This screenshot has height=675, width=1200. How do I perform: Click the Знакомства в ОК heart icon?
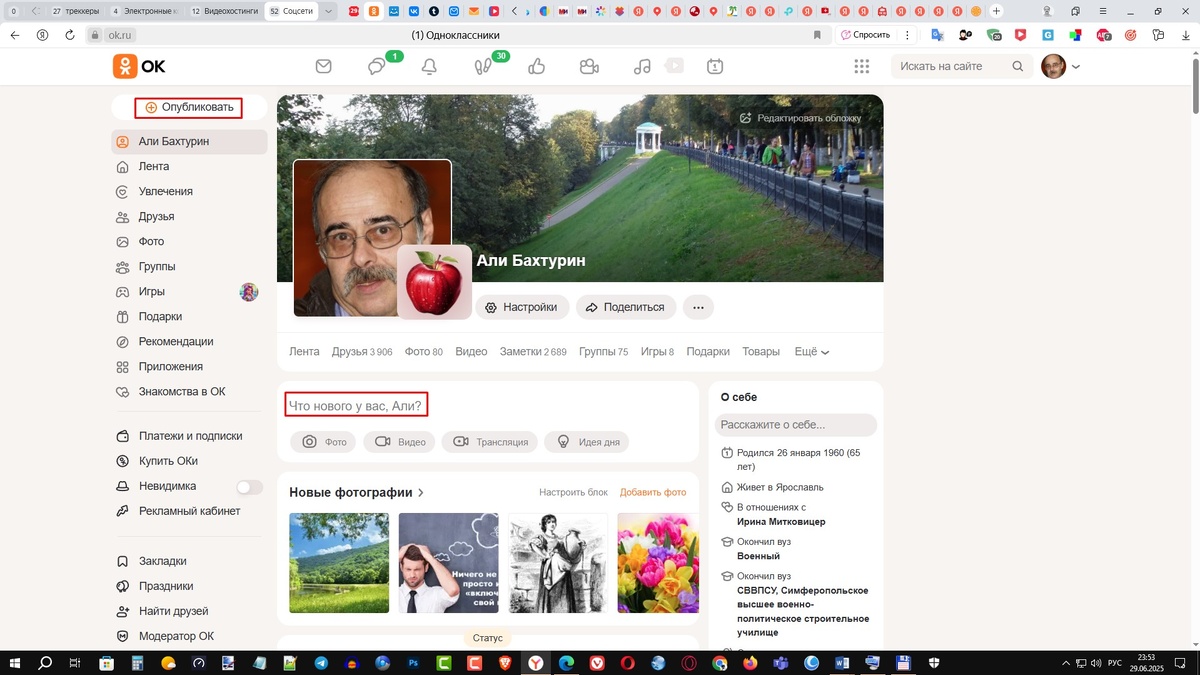(x=123, y=392)
